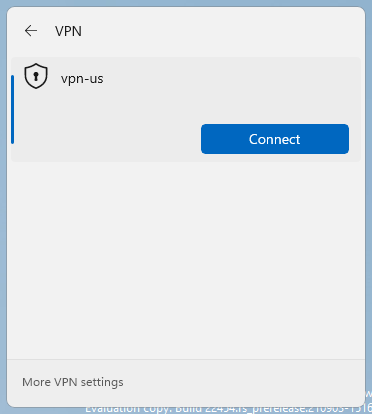Click the vpn-us shield lock icon
Image resolution: width=372 pixels, height=414 pixels.
pyautogui.click(x=36, y=76)
